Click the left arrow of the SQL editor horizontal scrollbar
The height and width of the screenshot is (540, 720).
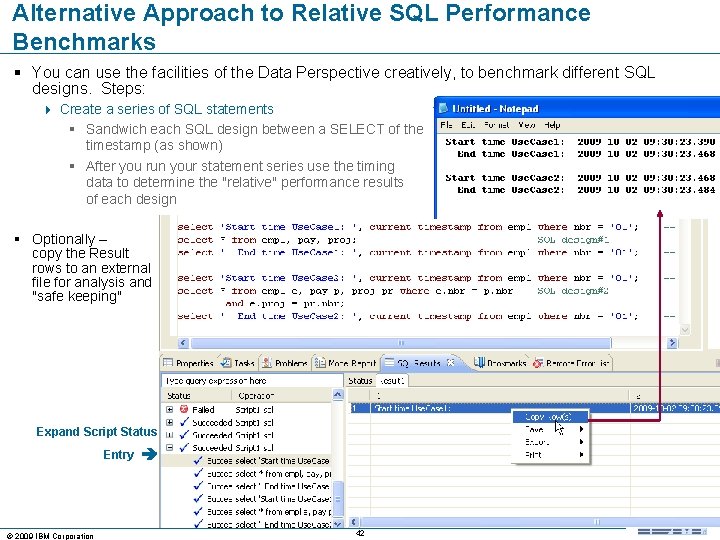[x=183, y=343]
